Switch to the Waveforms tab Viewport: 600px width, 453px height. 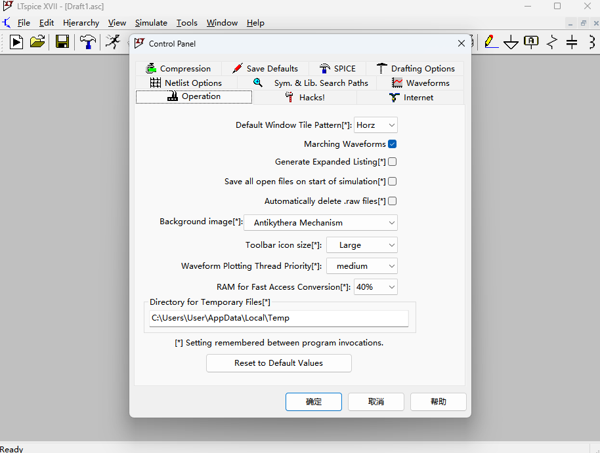[x=420, y=83]
